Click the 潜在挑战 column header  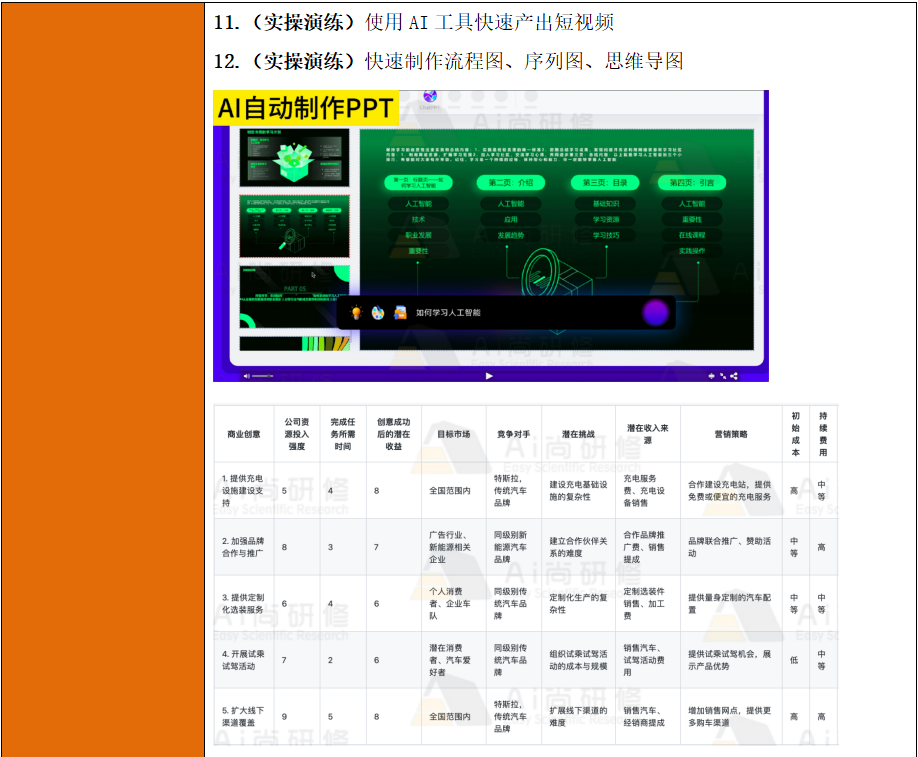tap(578, 434)
